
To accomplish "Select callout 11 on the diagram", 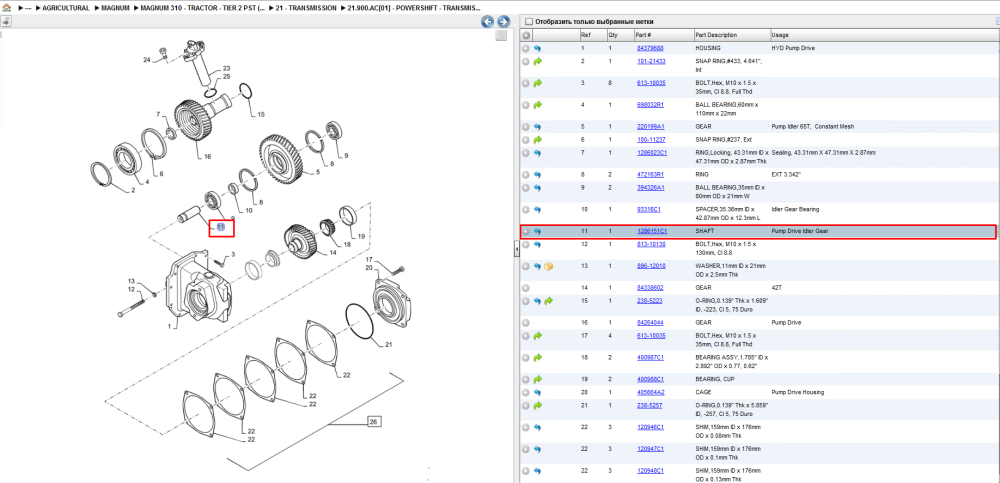I will 221,227.
